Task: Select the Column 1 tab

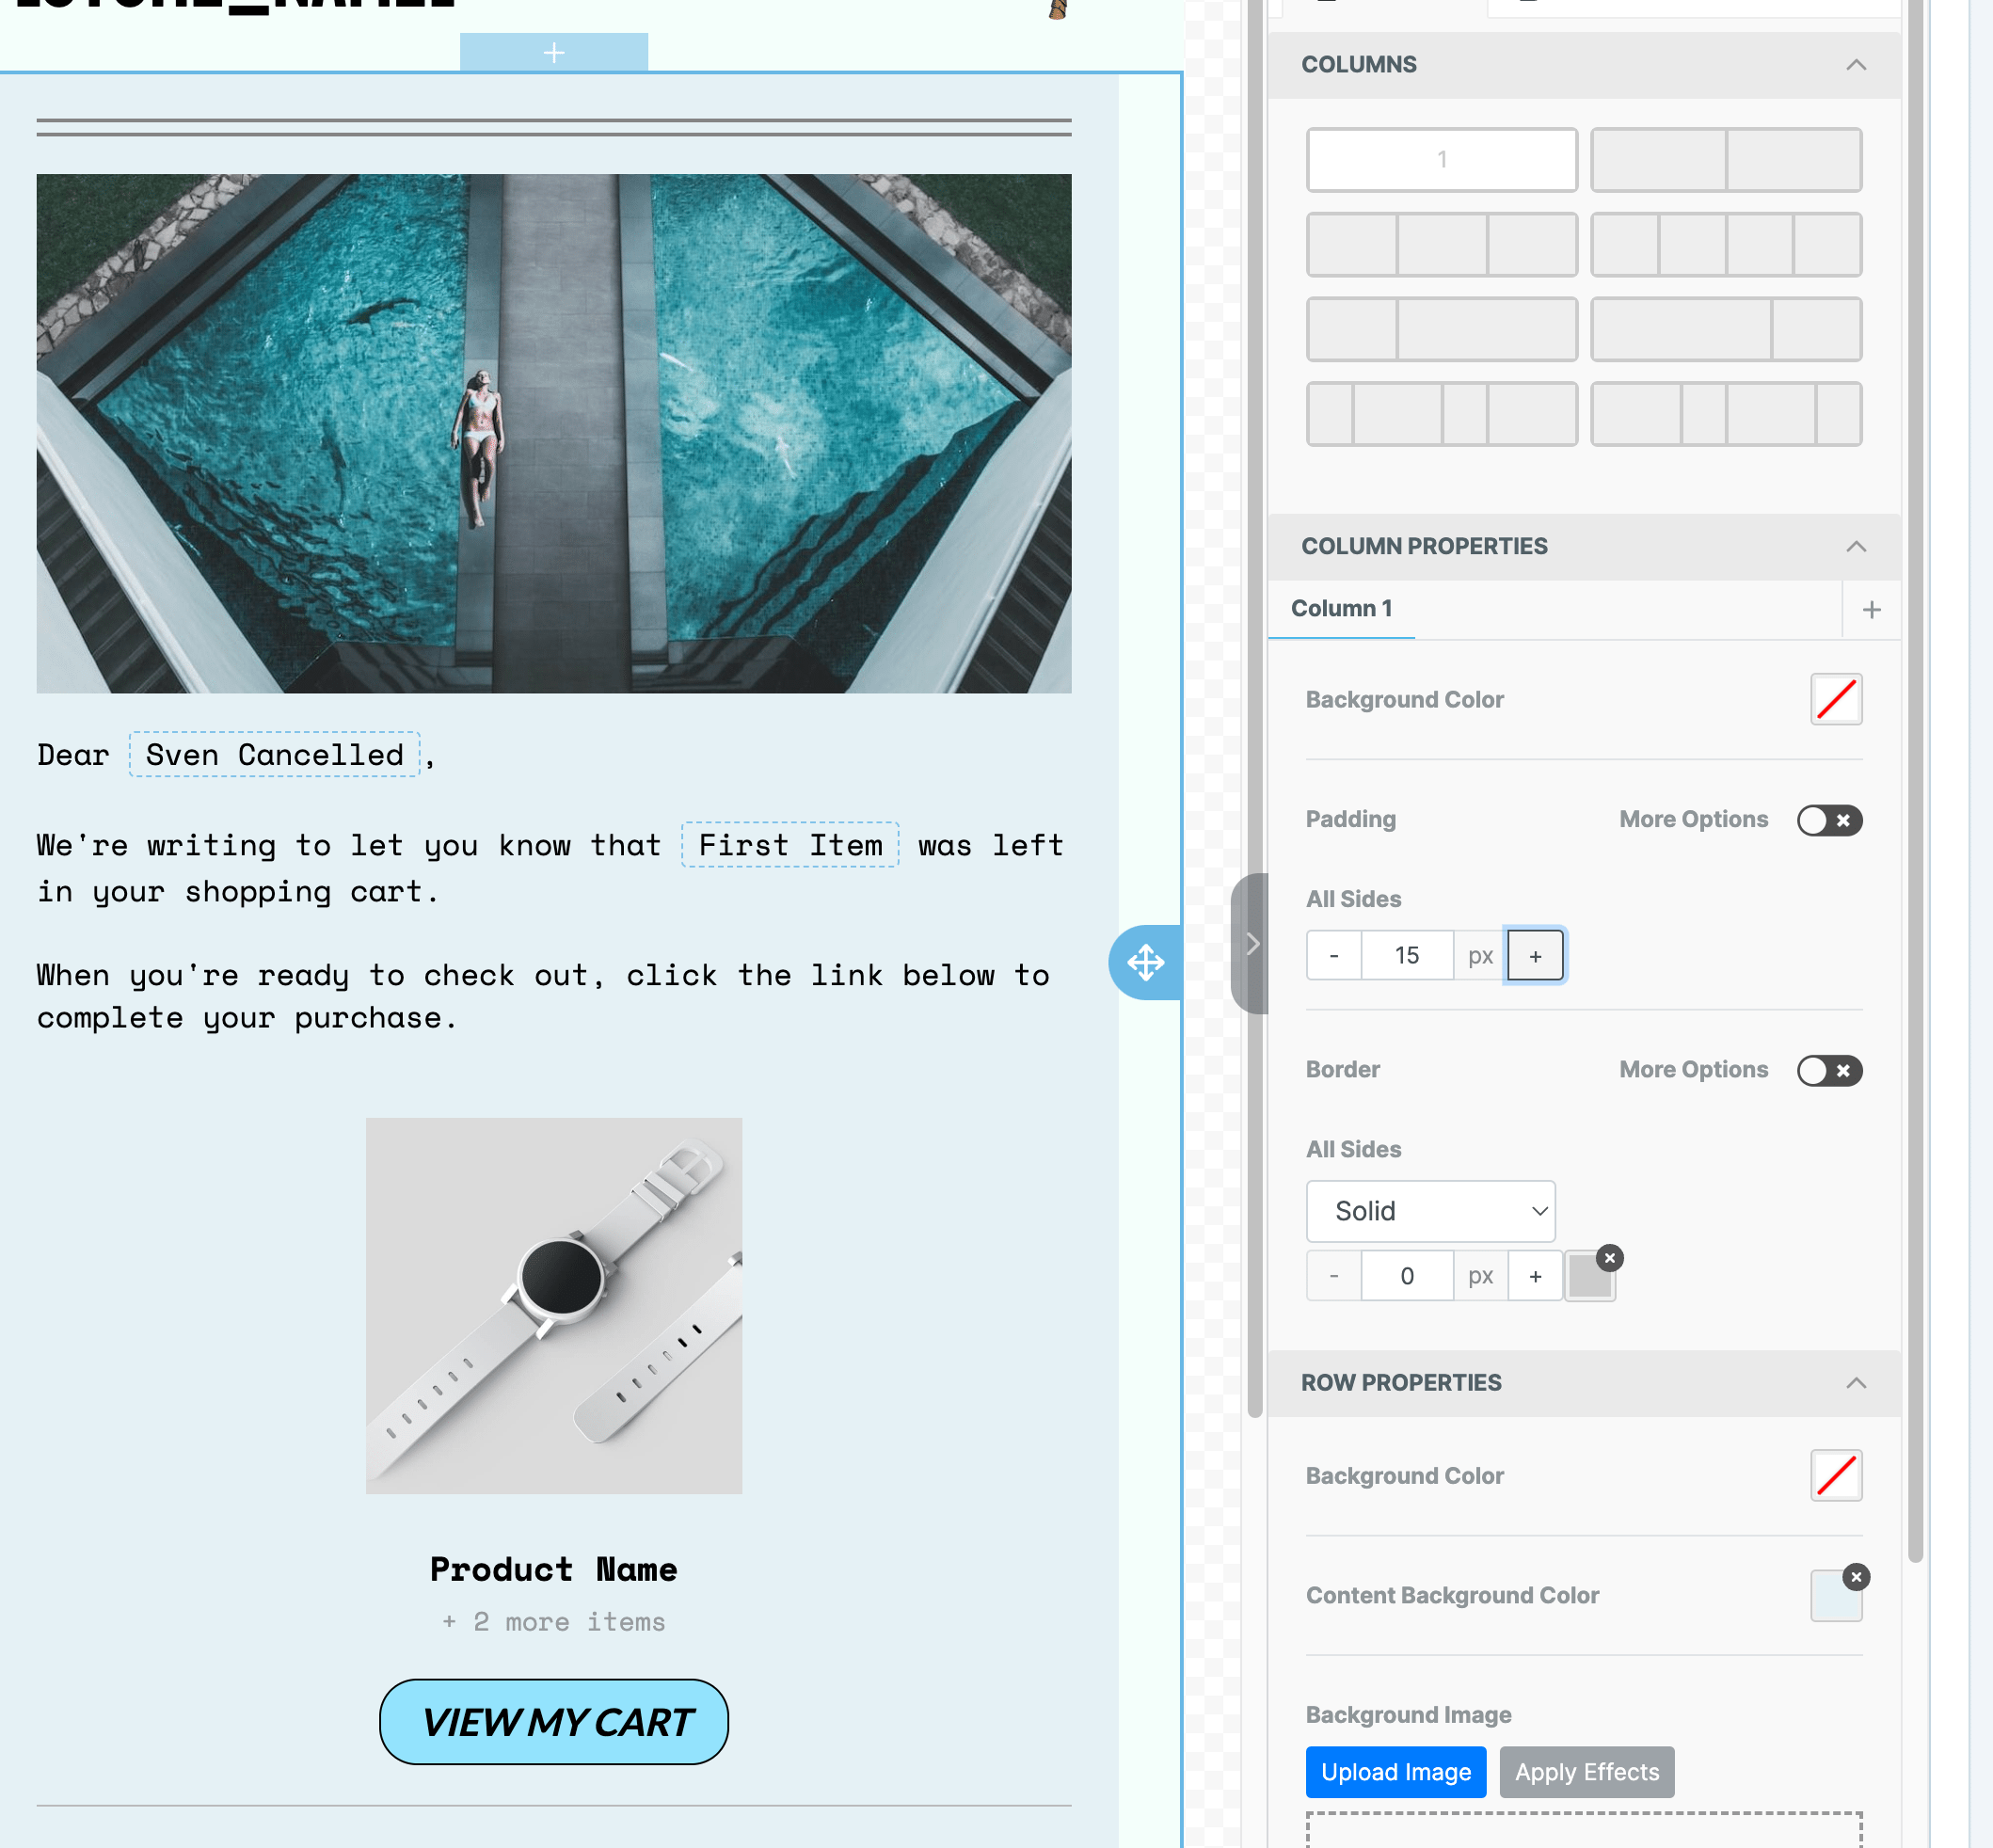Action: [x=1341, y=608]
